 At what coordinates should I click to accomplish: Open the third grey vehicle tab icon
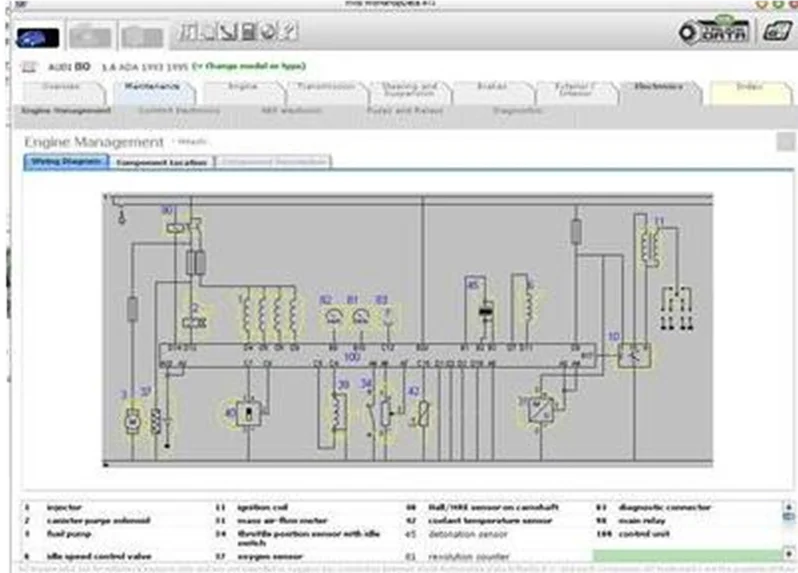pos(142,37)
